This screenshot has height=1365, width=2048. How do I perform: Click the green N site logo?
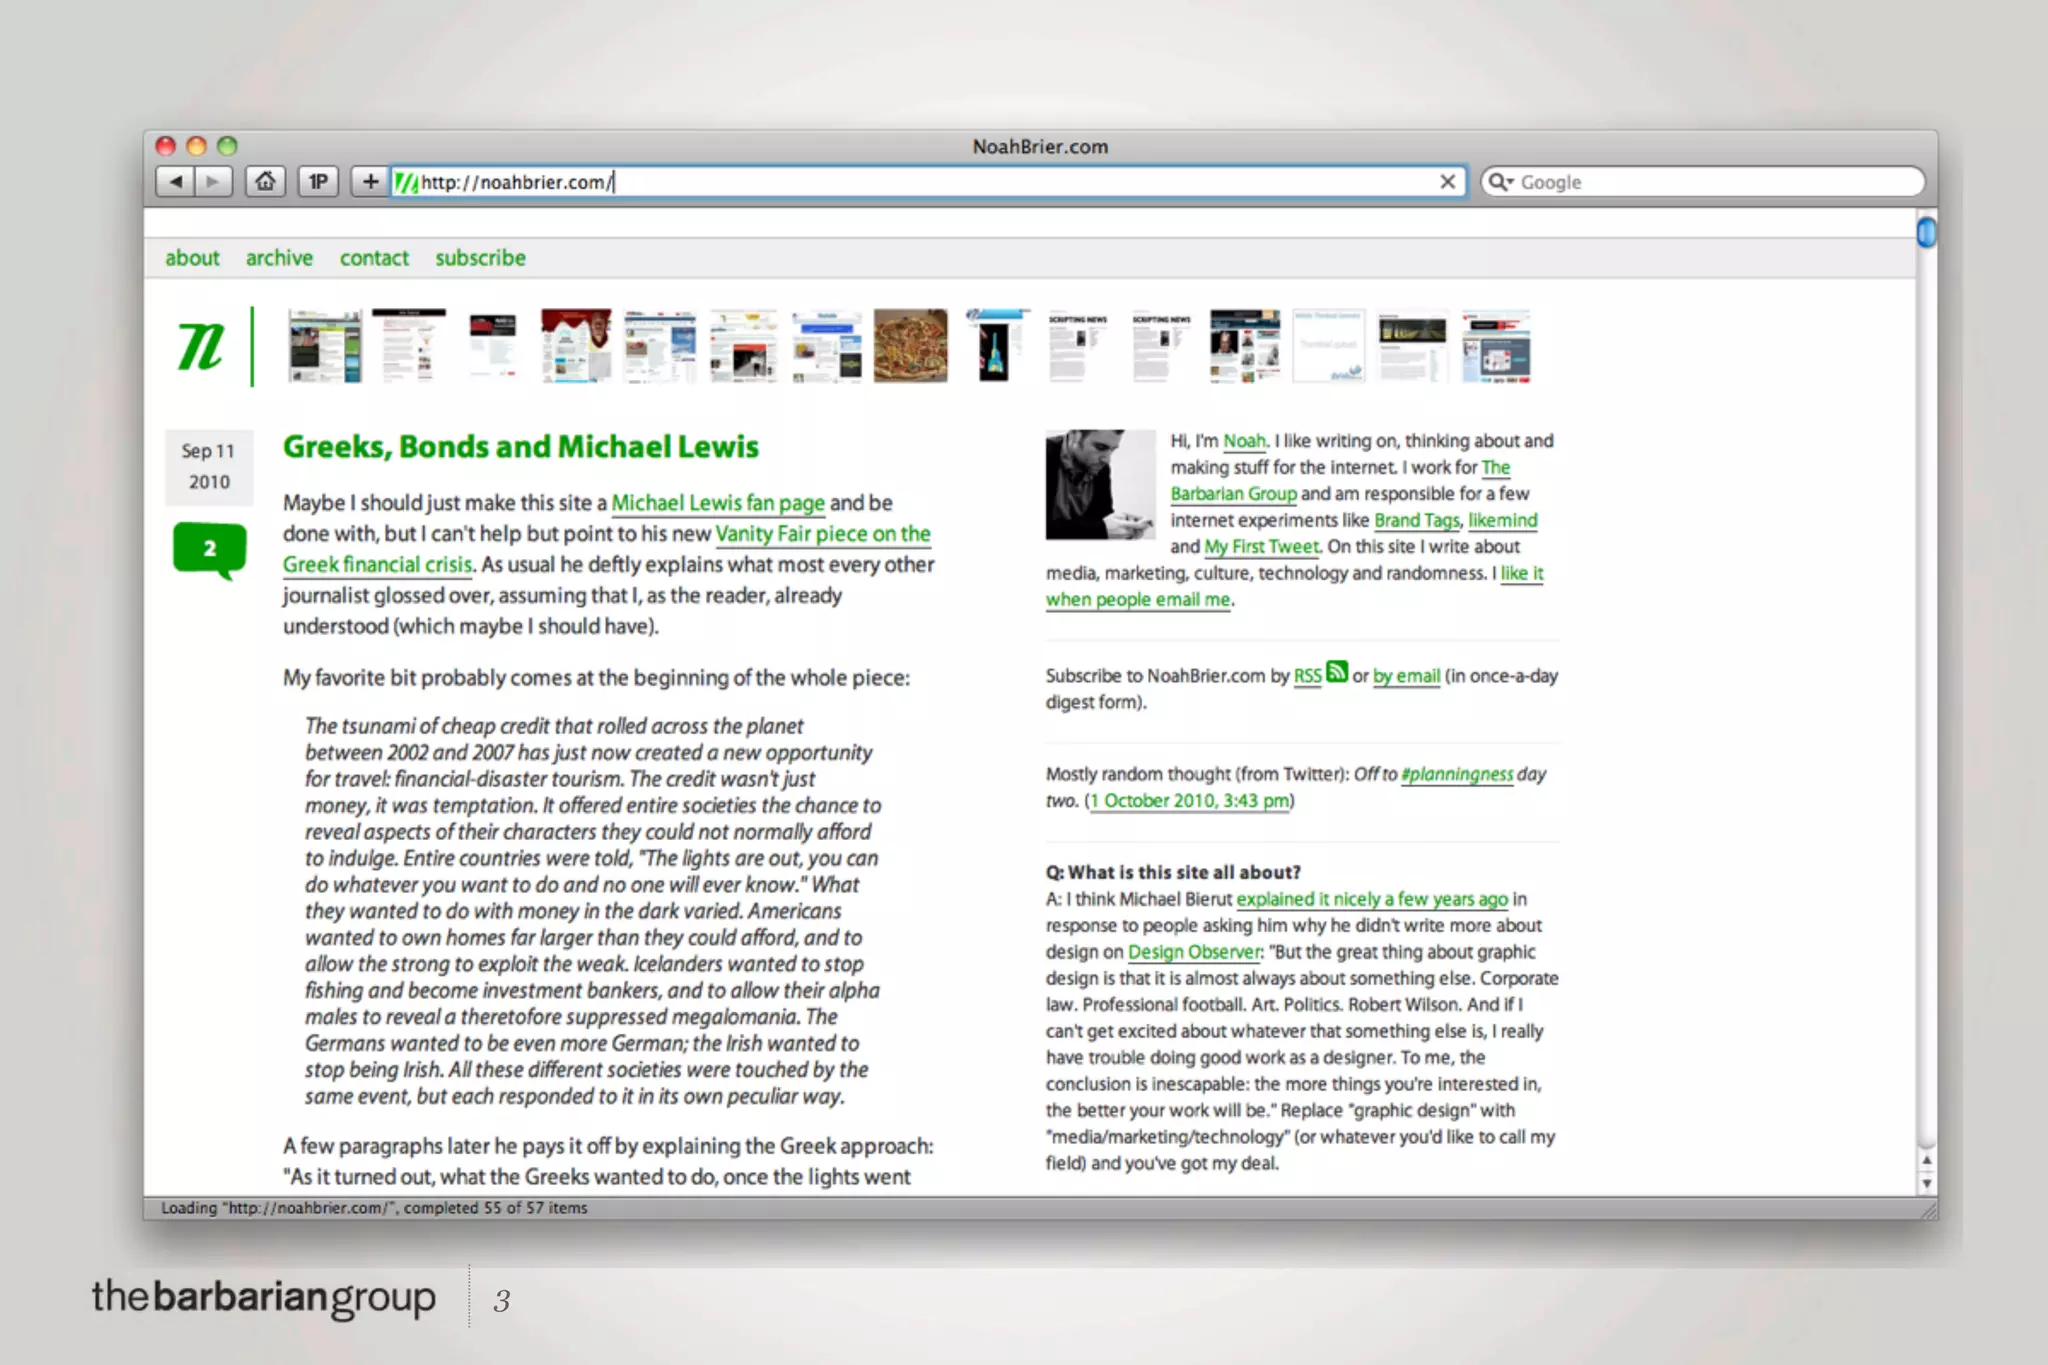click(200, 346)
